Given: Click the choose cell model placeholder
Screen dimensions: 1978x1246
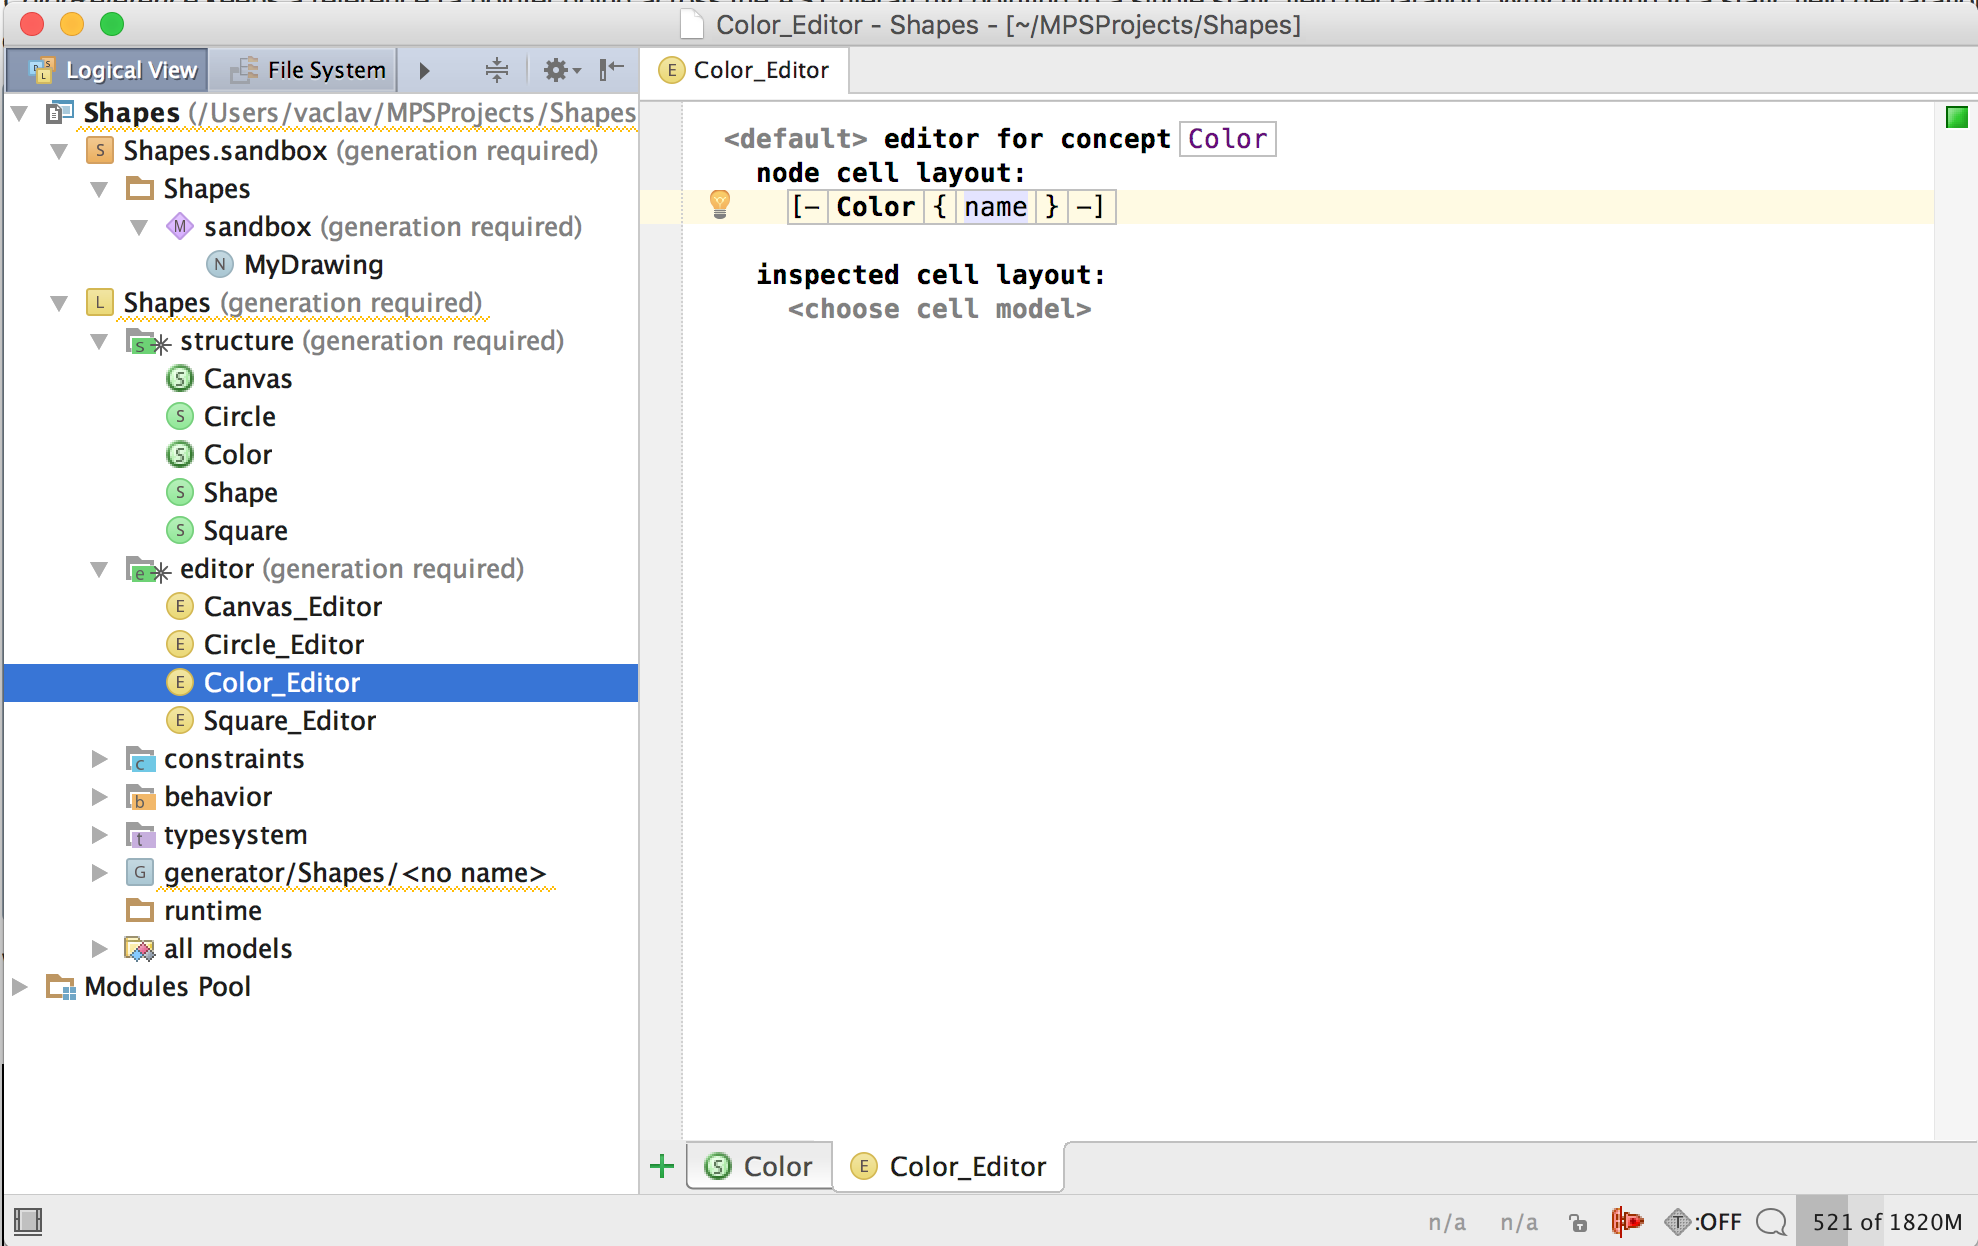Looking at the screenshot, I should click(x=938, y=309).
